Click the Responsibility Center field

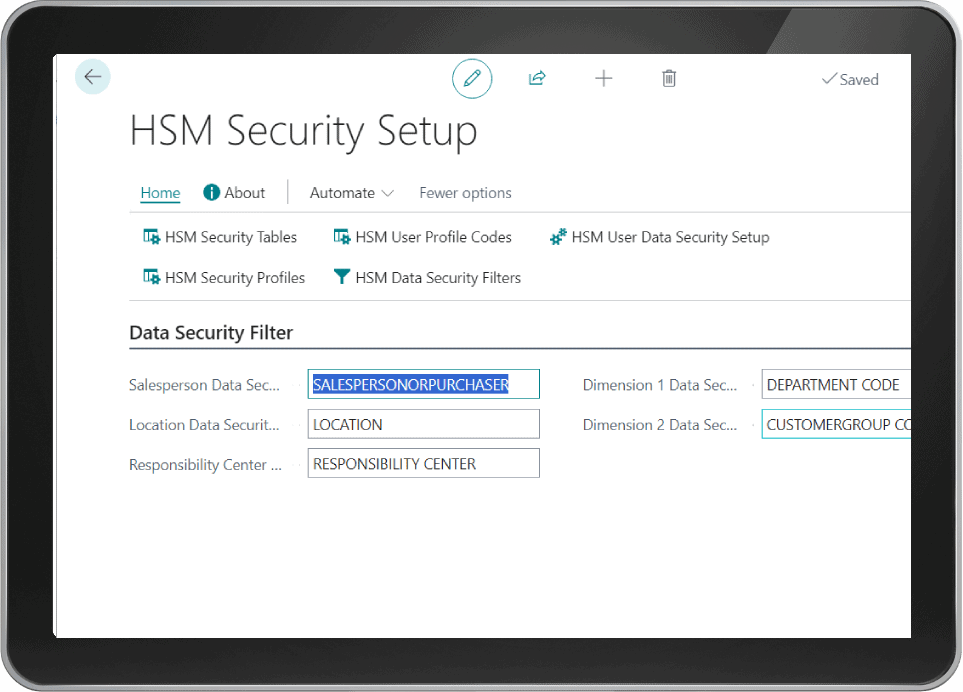coord(424,464)
